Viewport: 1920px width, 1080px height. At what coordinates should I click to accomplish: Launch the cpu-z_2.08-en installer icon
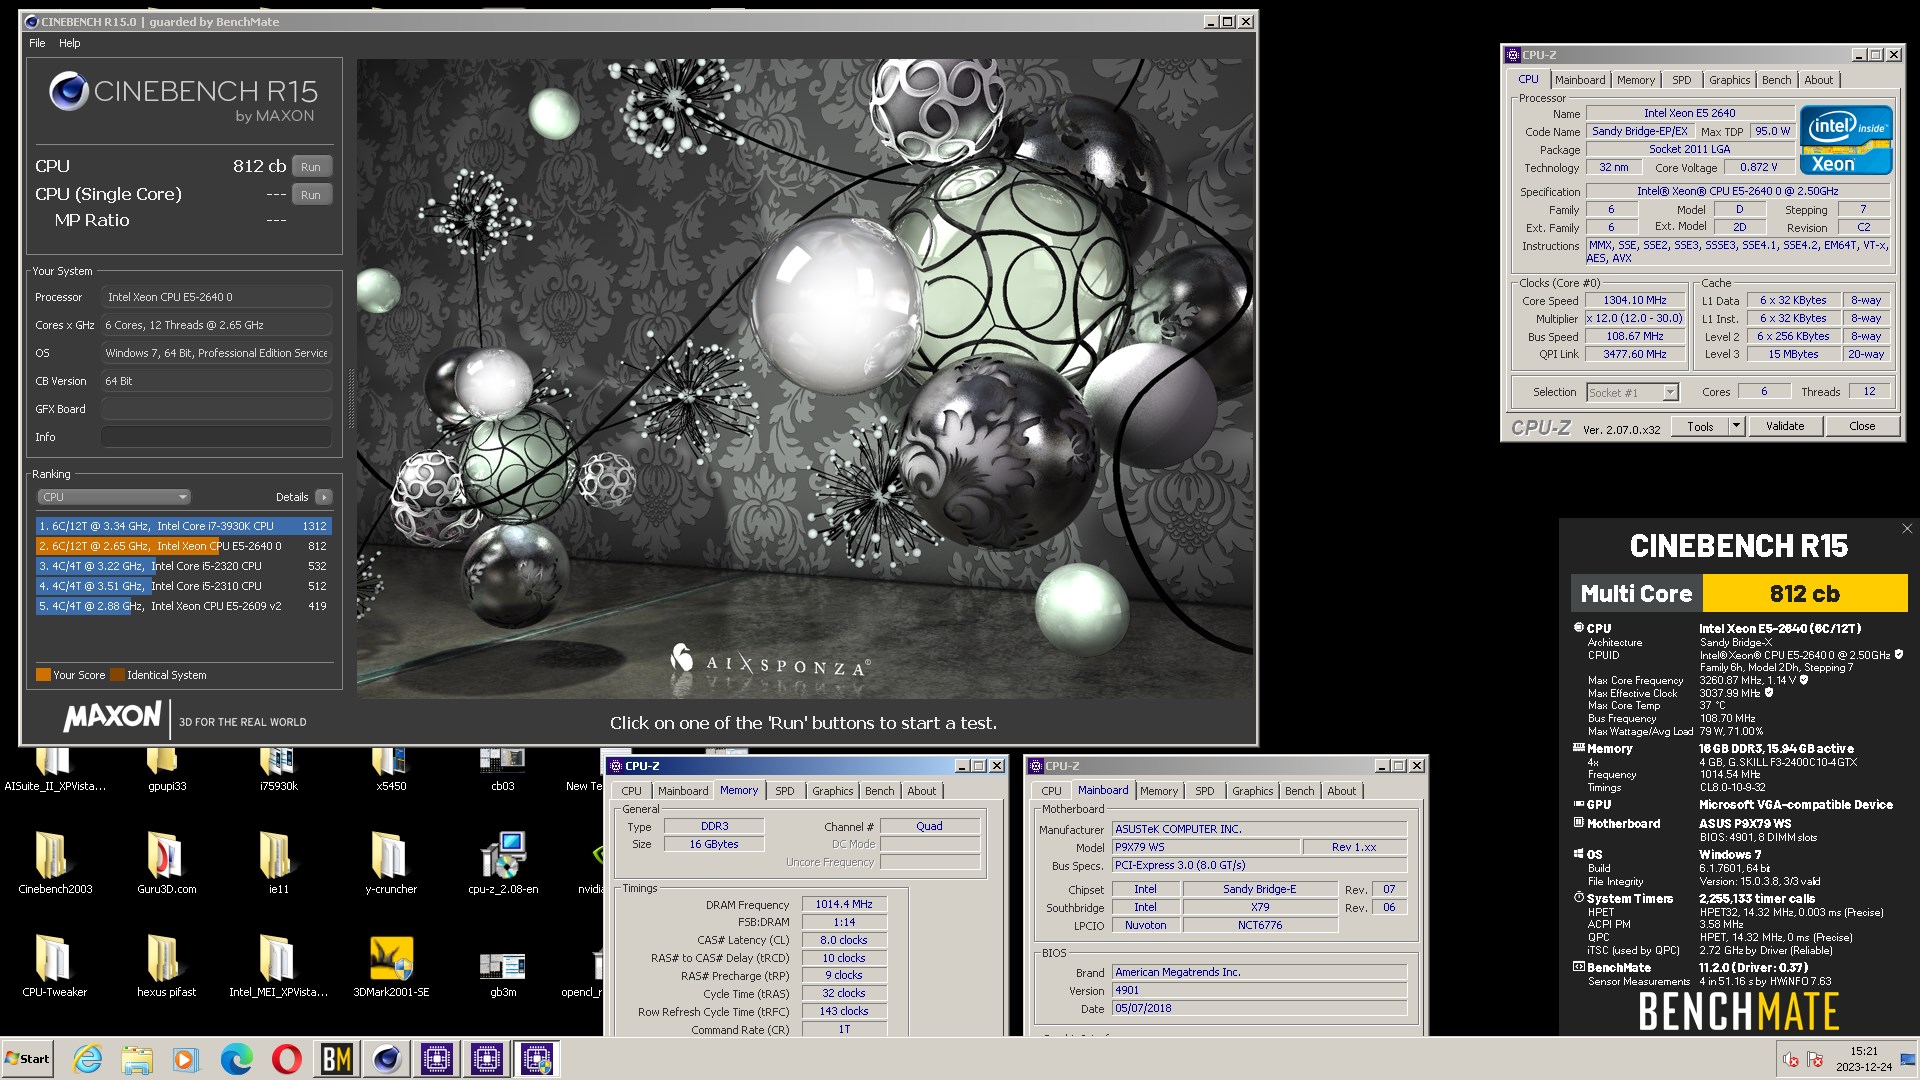[502, 861]
